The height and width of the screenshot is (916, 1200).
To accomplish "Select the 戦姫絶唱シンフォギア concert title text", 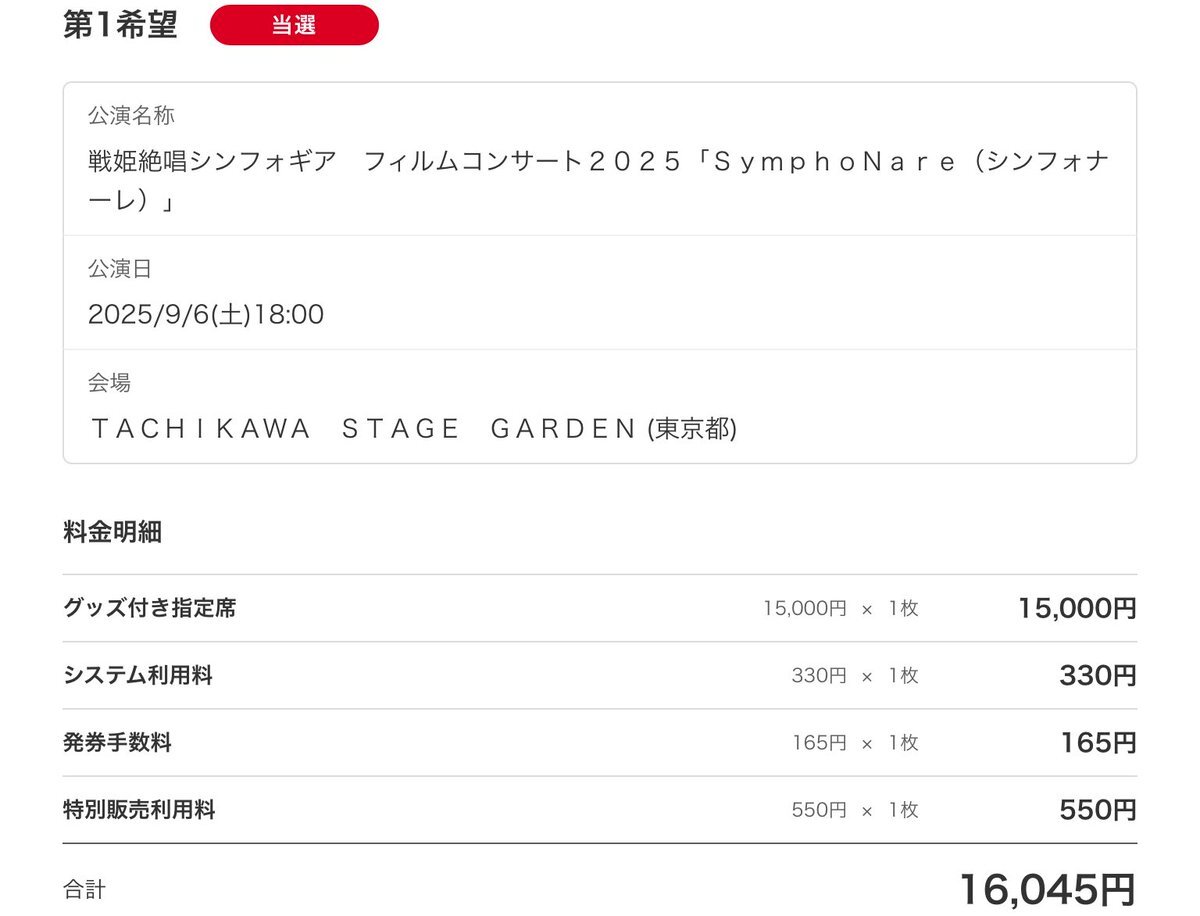I will 599,180.
